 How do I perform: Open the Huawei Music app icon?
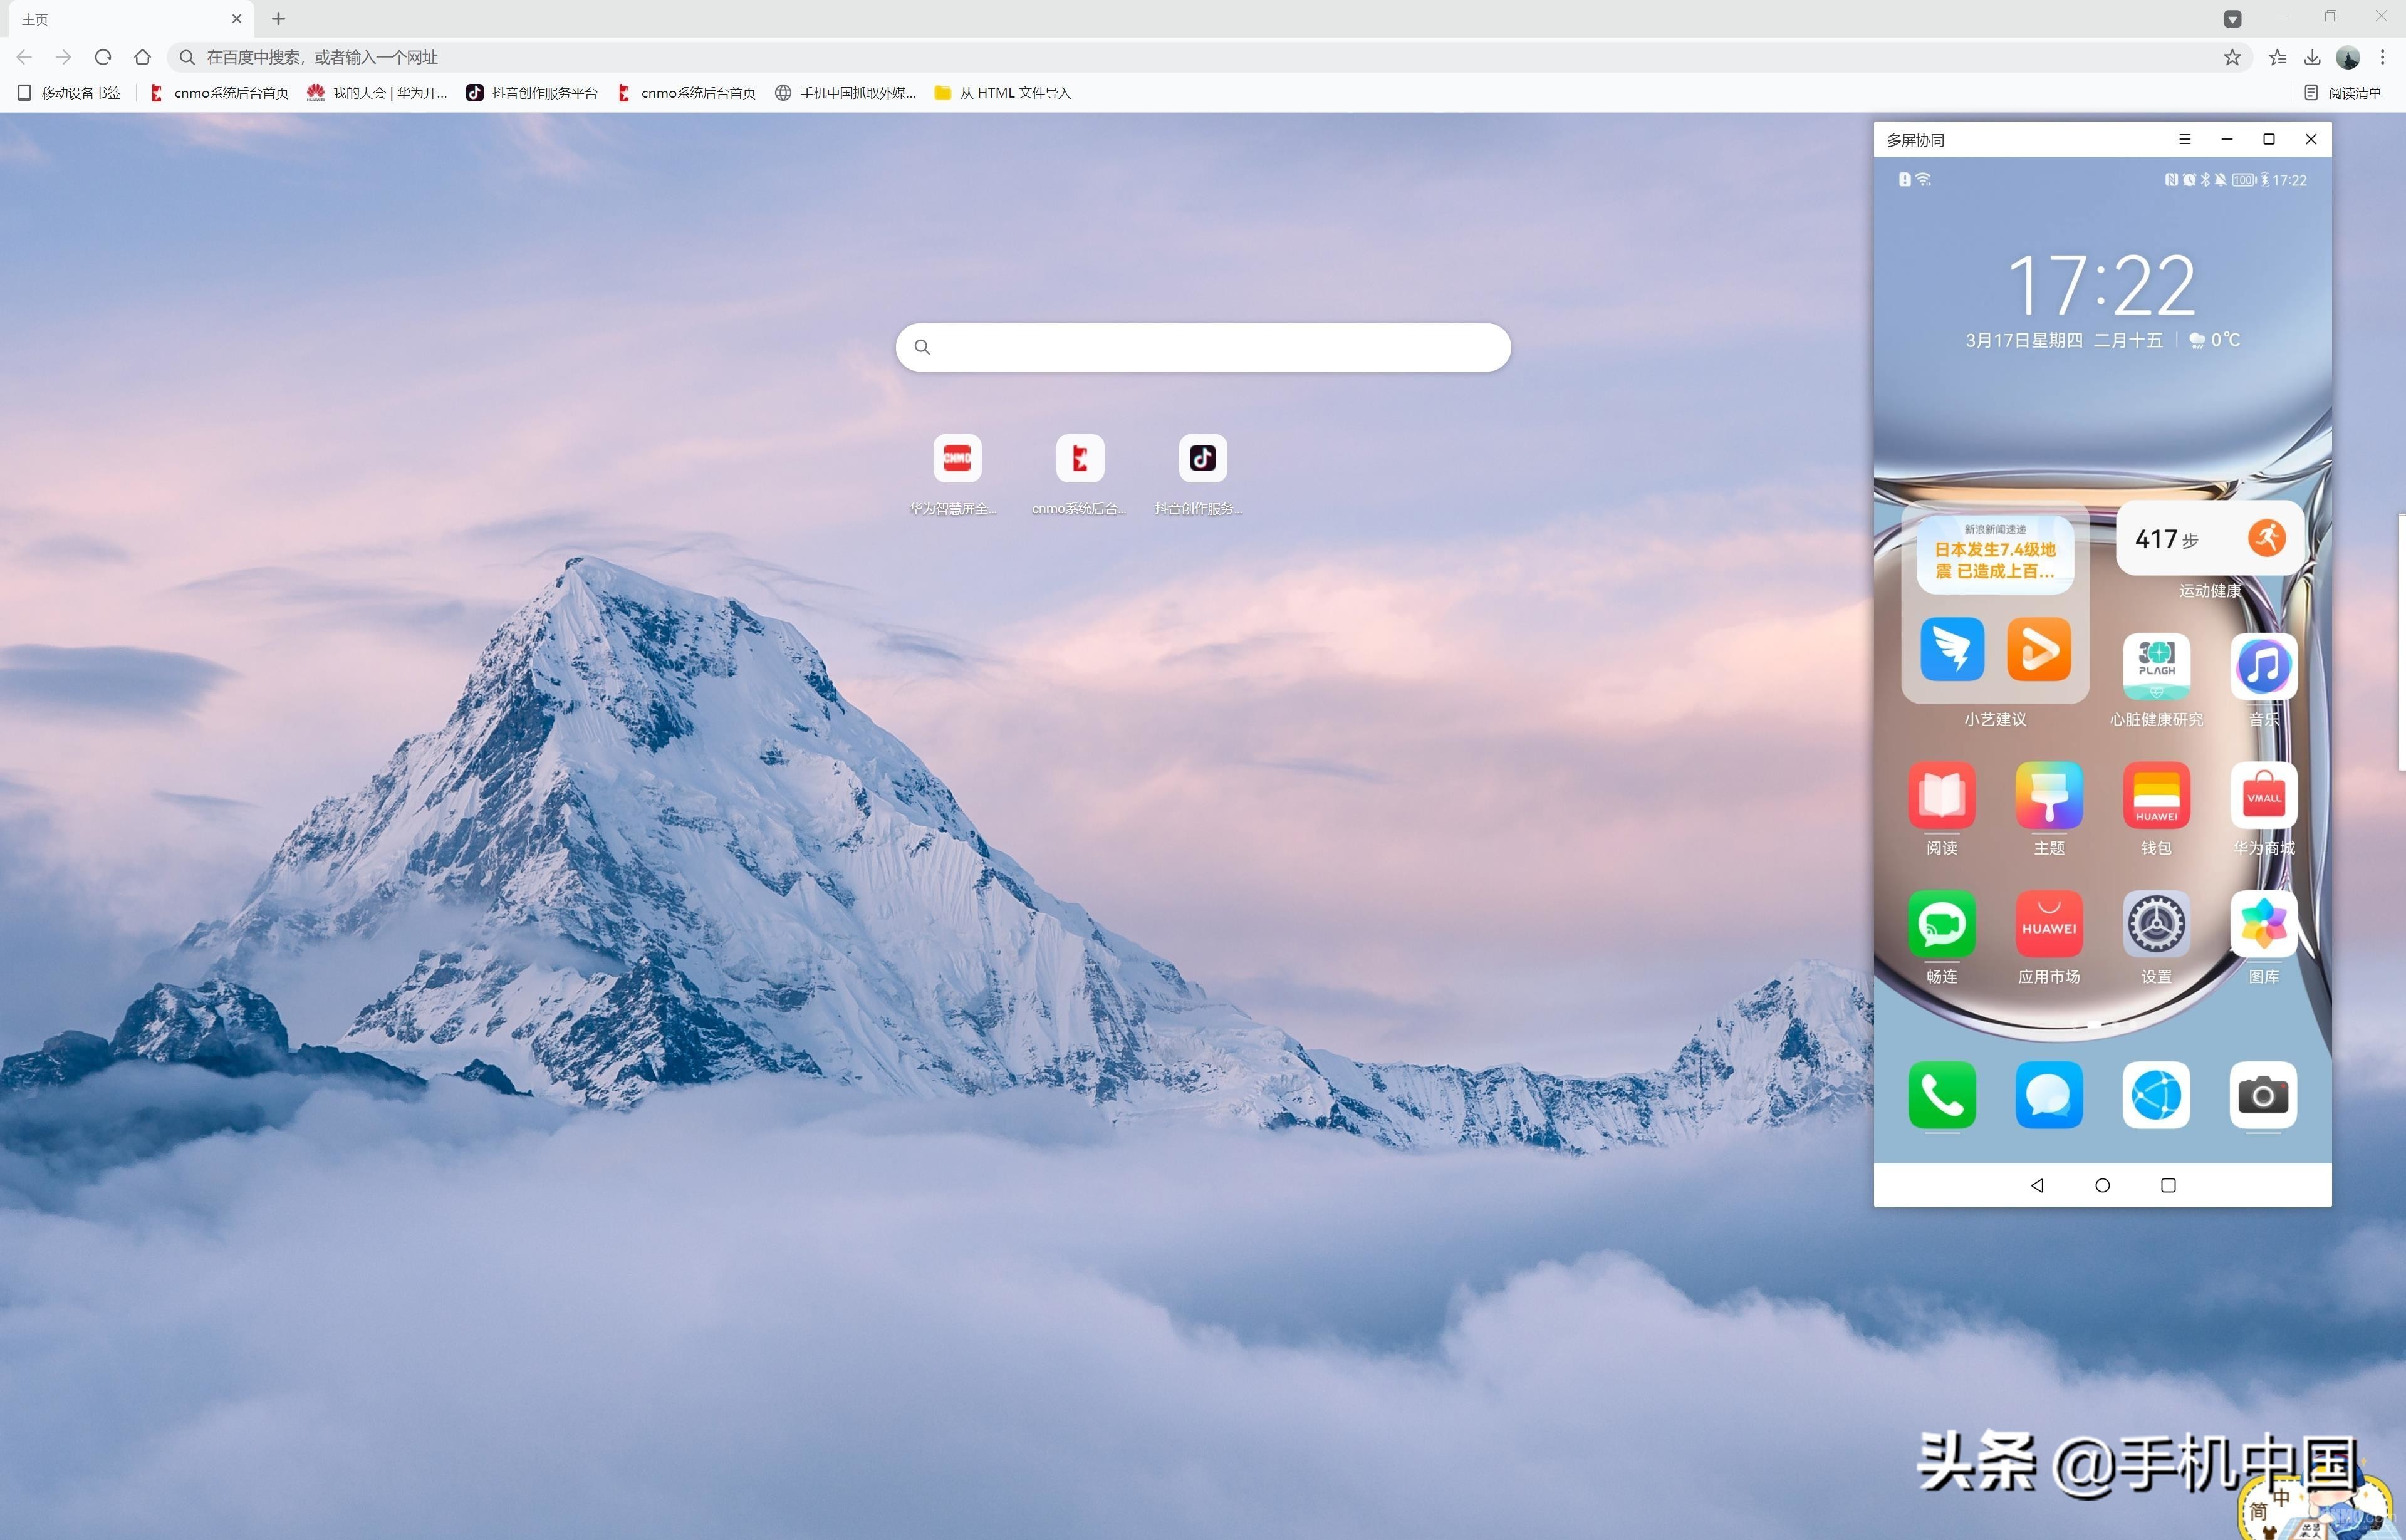[x=2263, y=666]
